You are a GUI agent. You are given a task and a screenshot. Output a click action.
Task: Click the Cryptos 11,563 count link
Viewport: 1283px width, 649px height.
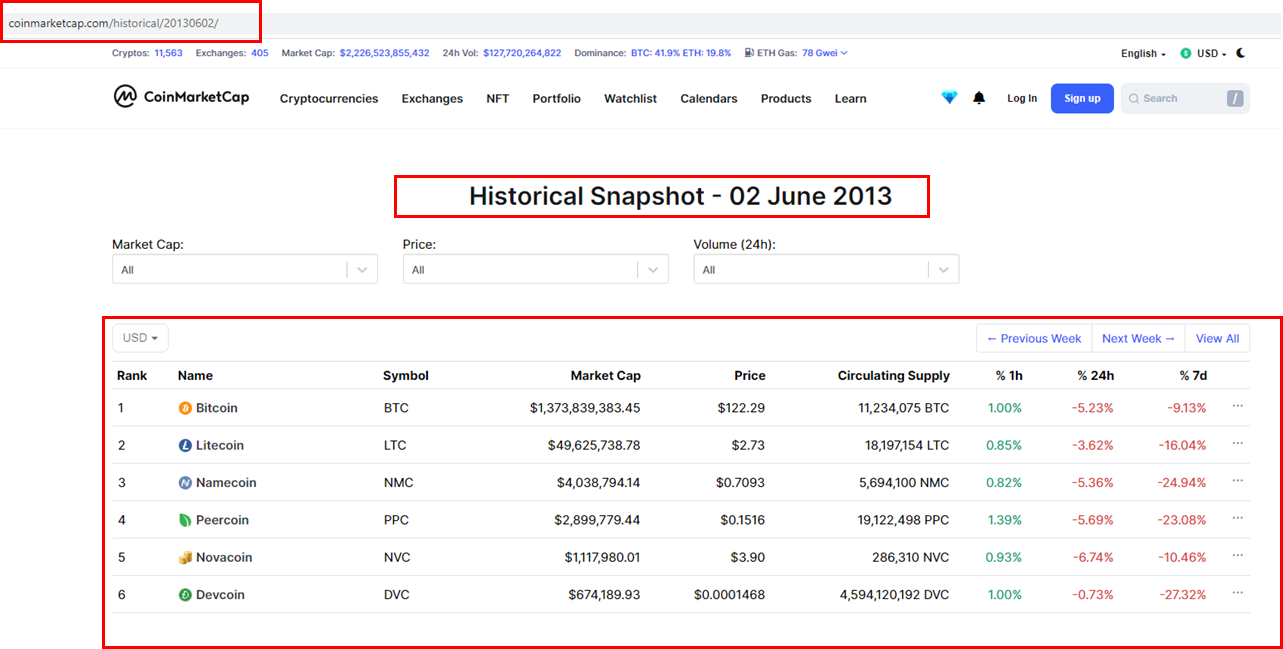(x=168, y=53)
